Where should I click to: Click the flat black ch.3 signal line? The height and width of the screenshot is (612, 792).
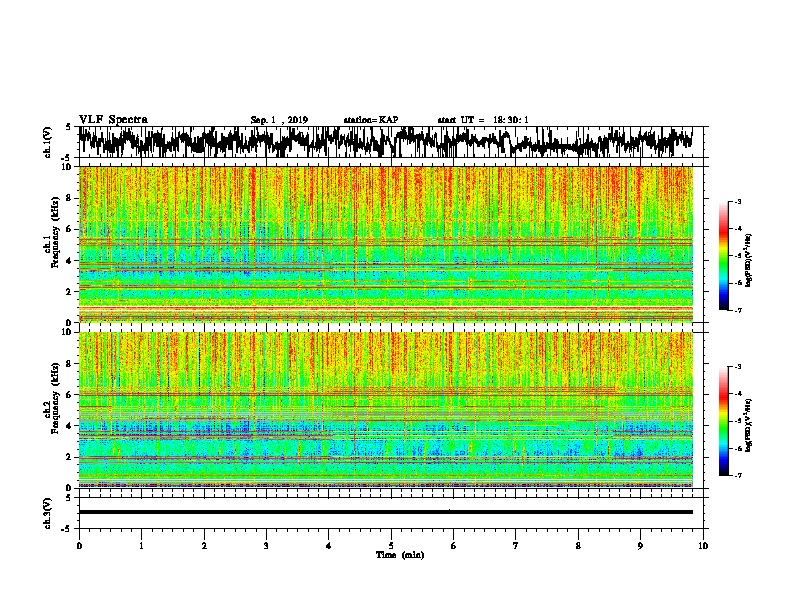[x=385, y=512]
